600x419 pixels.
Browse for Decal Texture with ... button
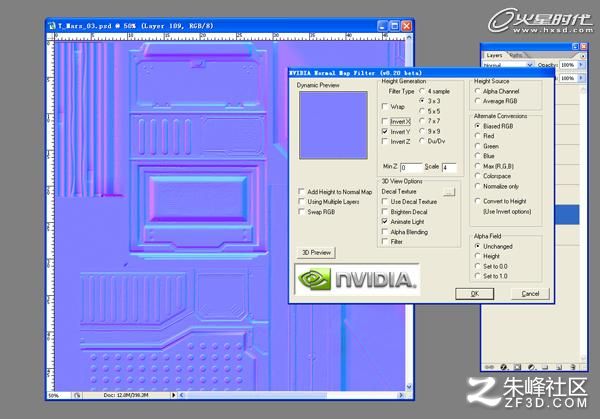(x=449, y=191)
